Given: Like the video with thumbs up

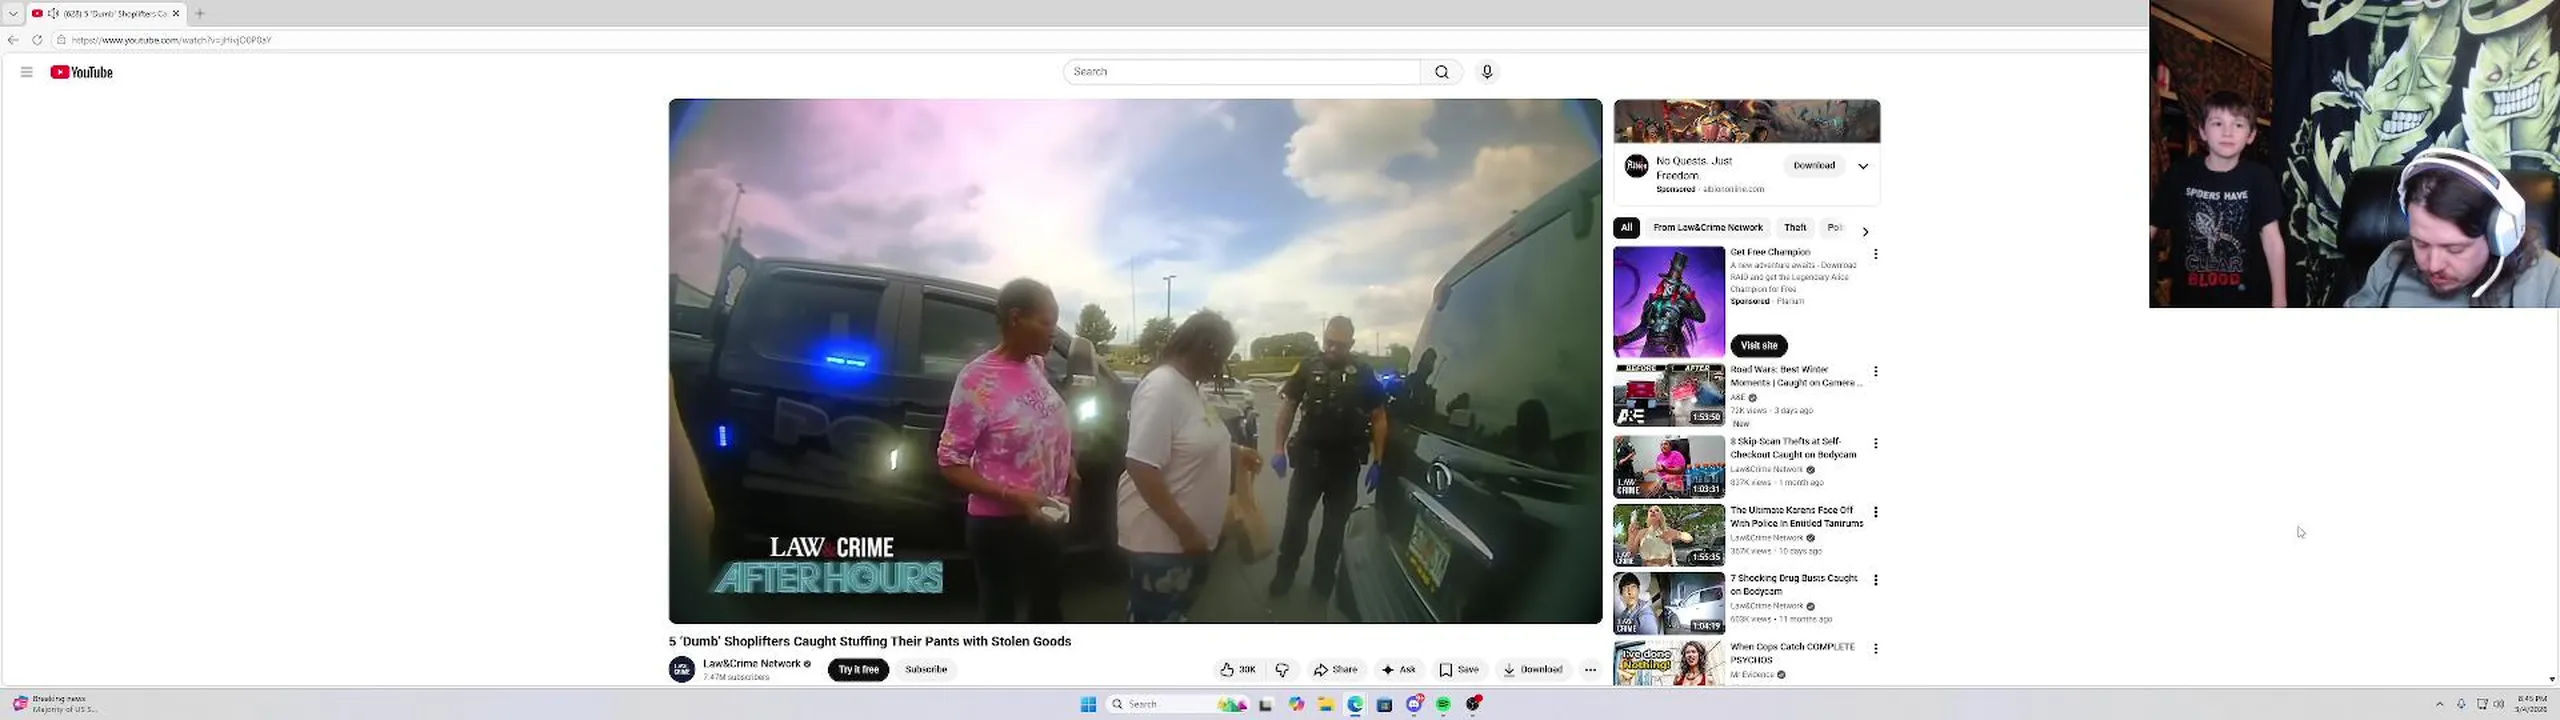Looking at the screenshot, I should [1238, 670].
